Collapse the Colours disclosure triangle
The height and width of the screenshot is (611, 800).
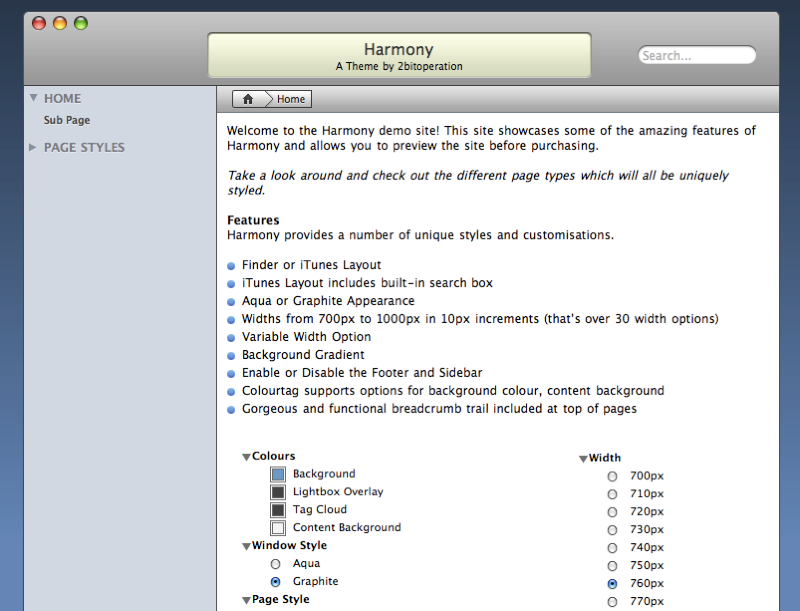(x=246, y=457)
